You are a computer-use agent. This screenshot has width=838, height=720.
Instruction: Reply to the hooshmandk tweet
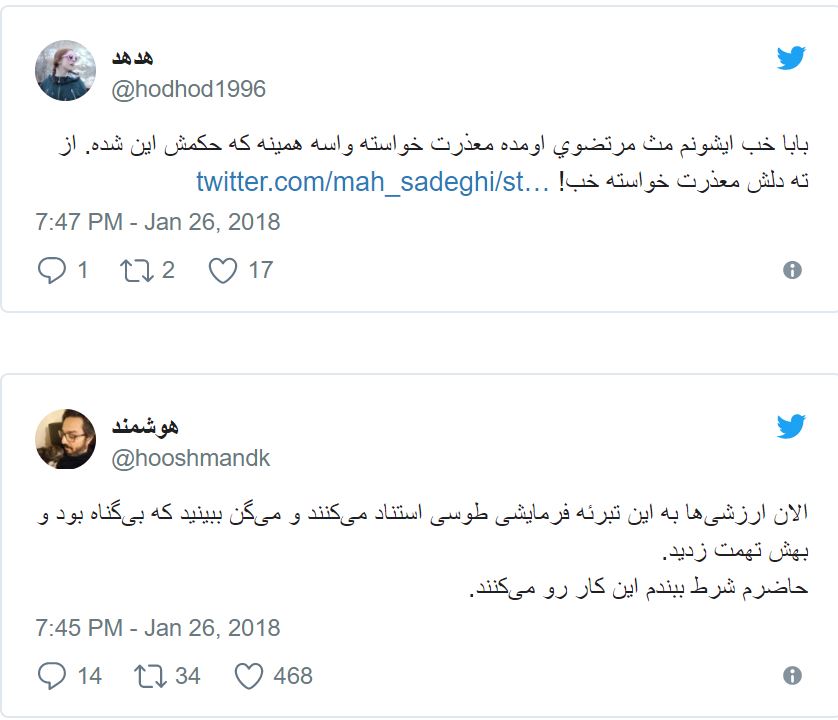51,676
